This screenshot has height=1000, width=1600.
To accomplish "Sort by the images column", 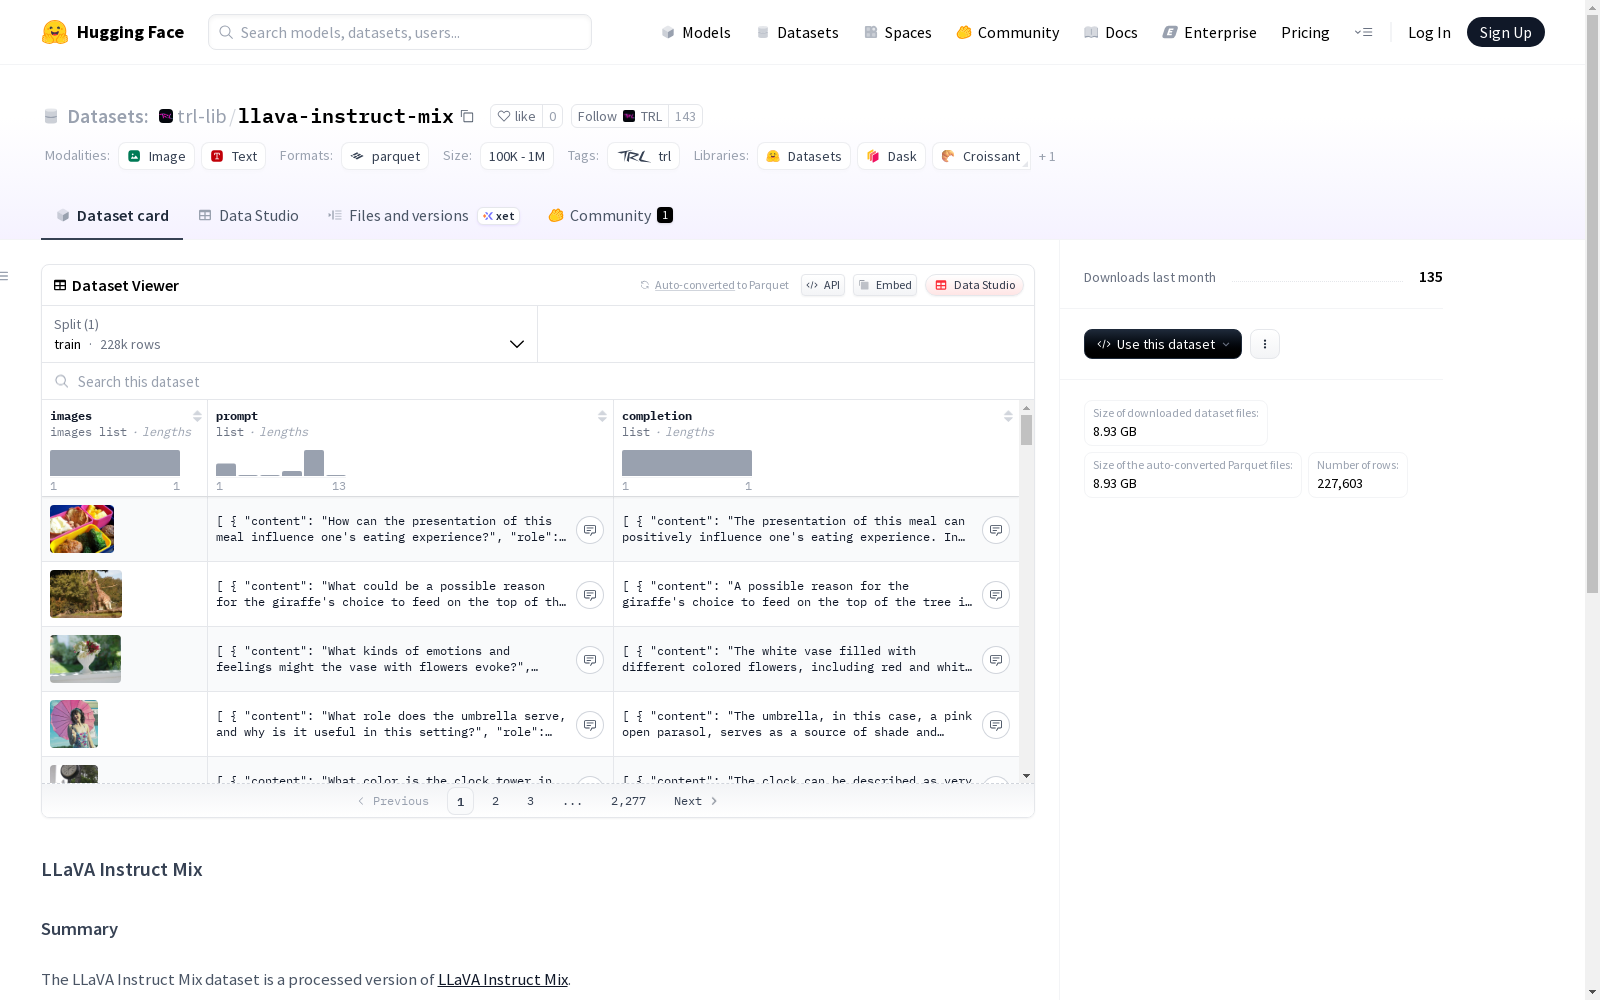I will (x=197, y=416).
